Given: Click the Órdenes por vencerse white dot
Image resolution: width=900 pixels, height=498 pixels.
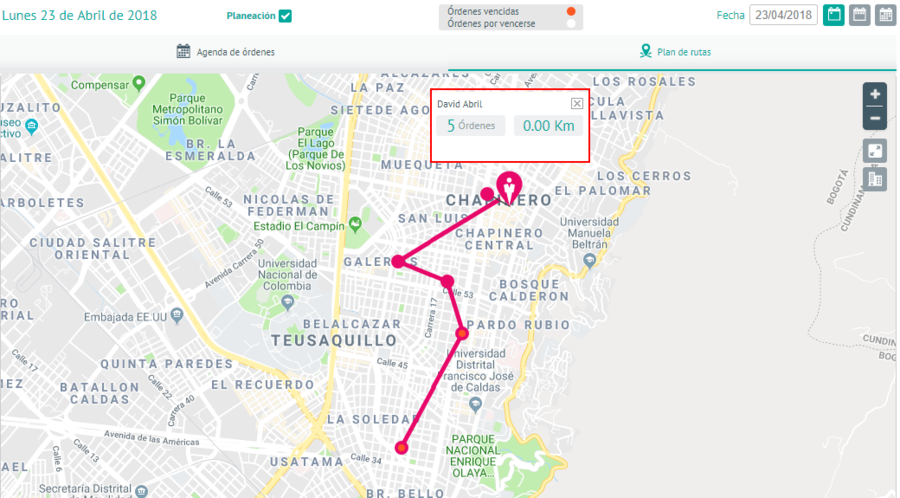Looking at the screenshot, I should pyautogui.click(x=571, y=24).
